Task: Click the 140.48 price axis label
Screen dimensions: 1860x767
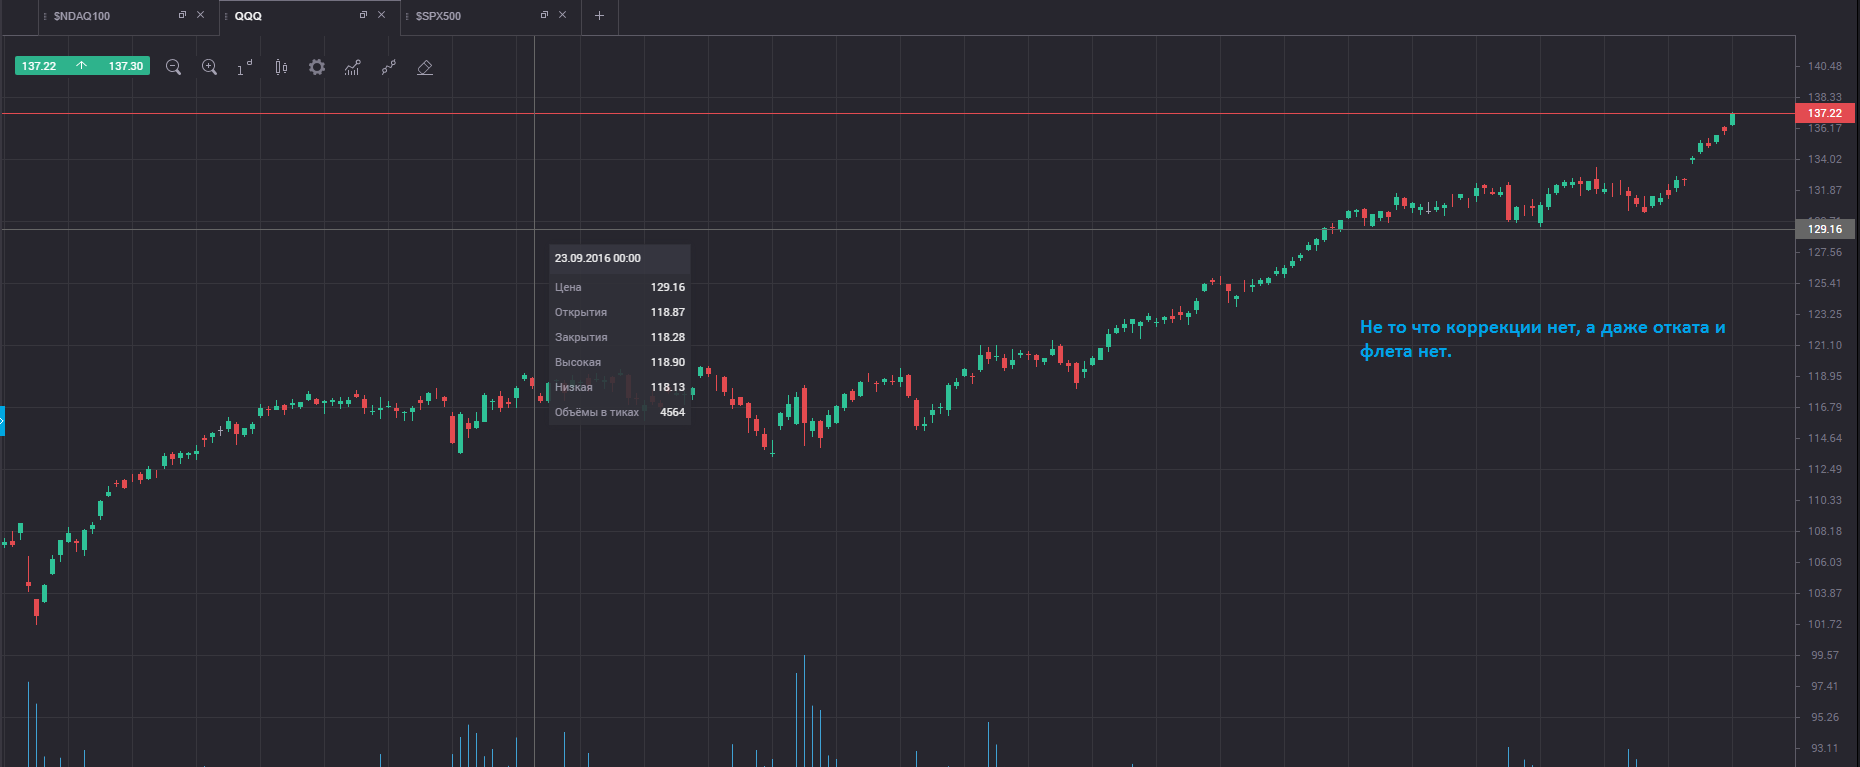Action: [1825, 66]
